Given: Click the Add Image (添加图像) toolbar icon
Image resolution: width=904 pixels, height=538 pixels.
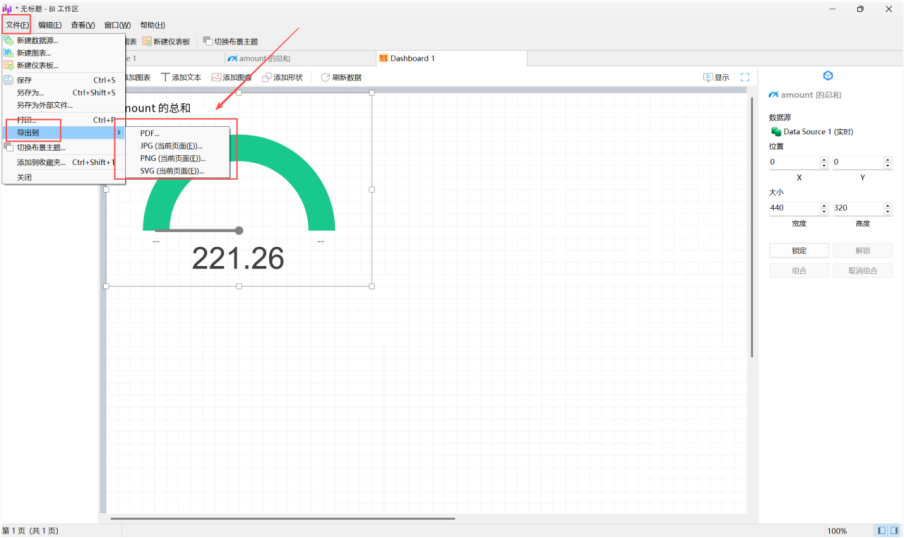Looking at the screenshot, I should 216,77.
